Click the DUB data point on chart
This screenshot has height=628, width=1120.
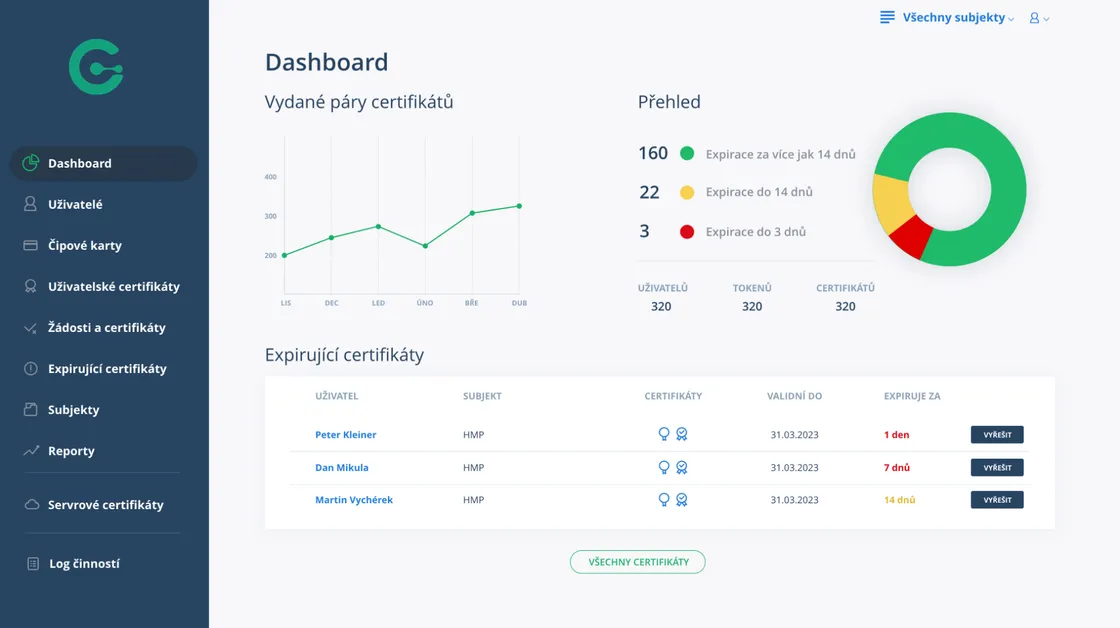point(519,206)
